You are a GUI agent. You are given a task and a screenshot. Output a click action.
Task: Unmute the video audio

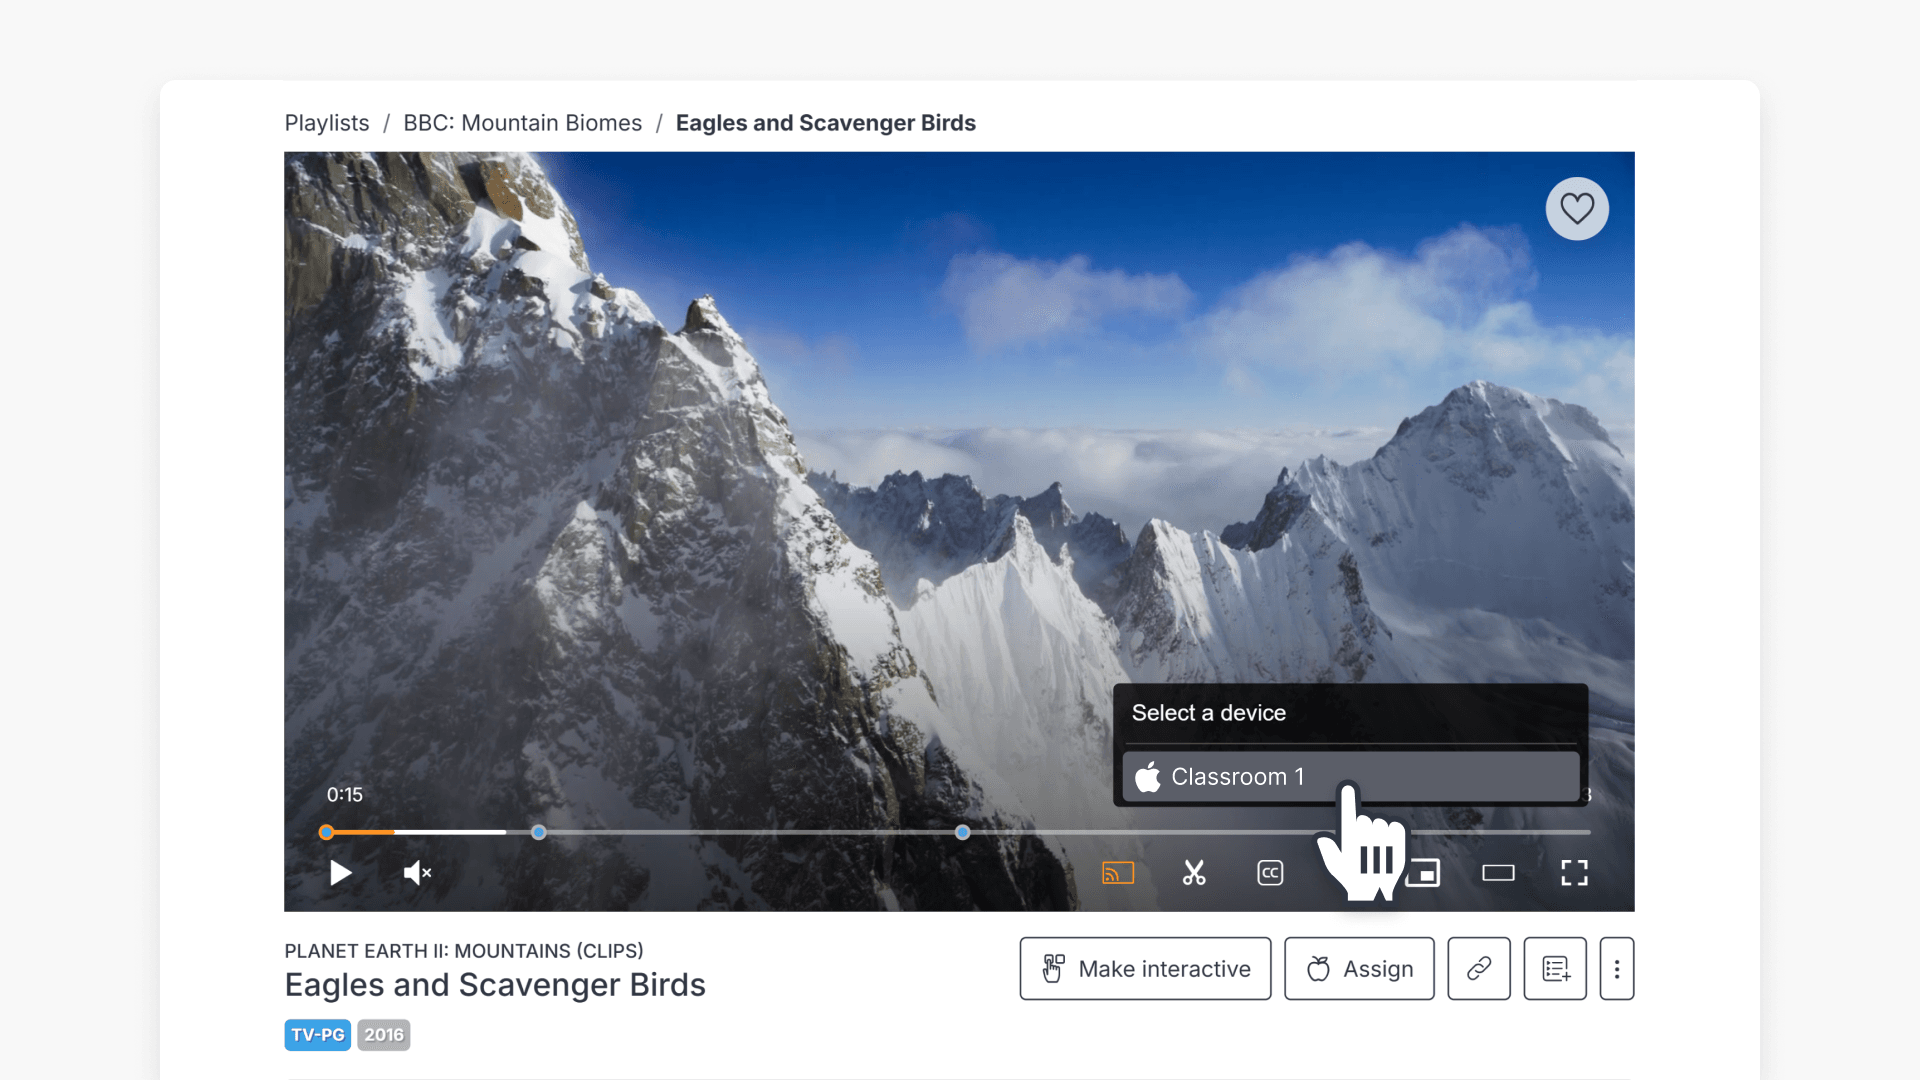coord(417,873)
